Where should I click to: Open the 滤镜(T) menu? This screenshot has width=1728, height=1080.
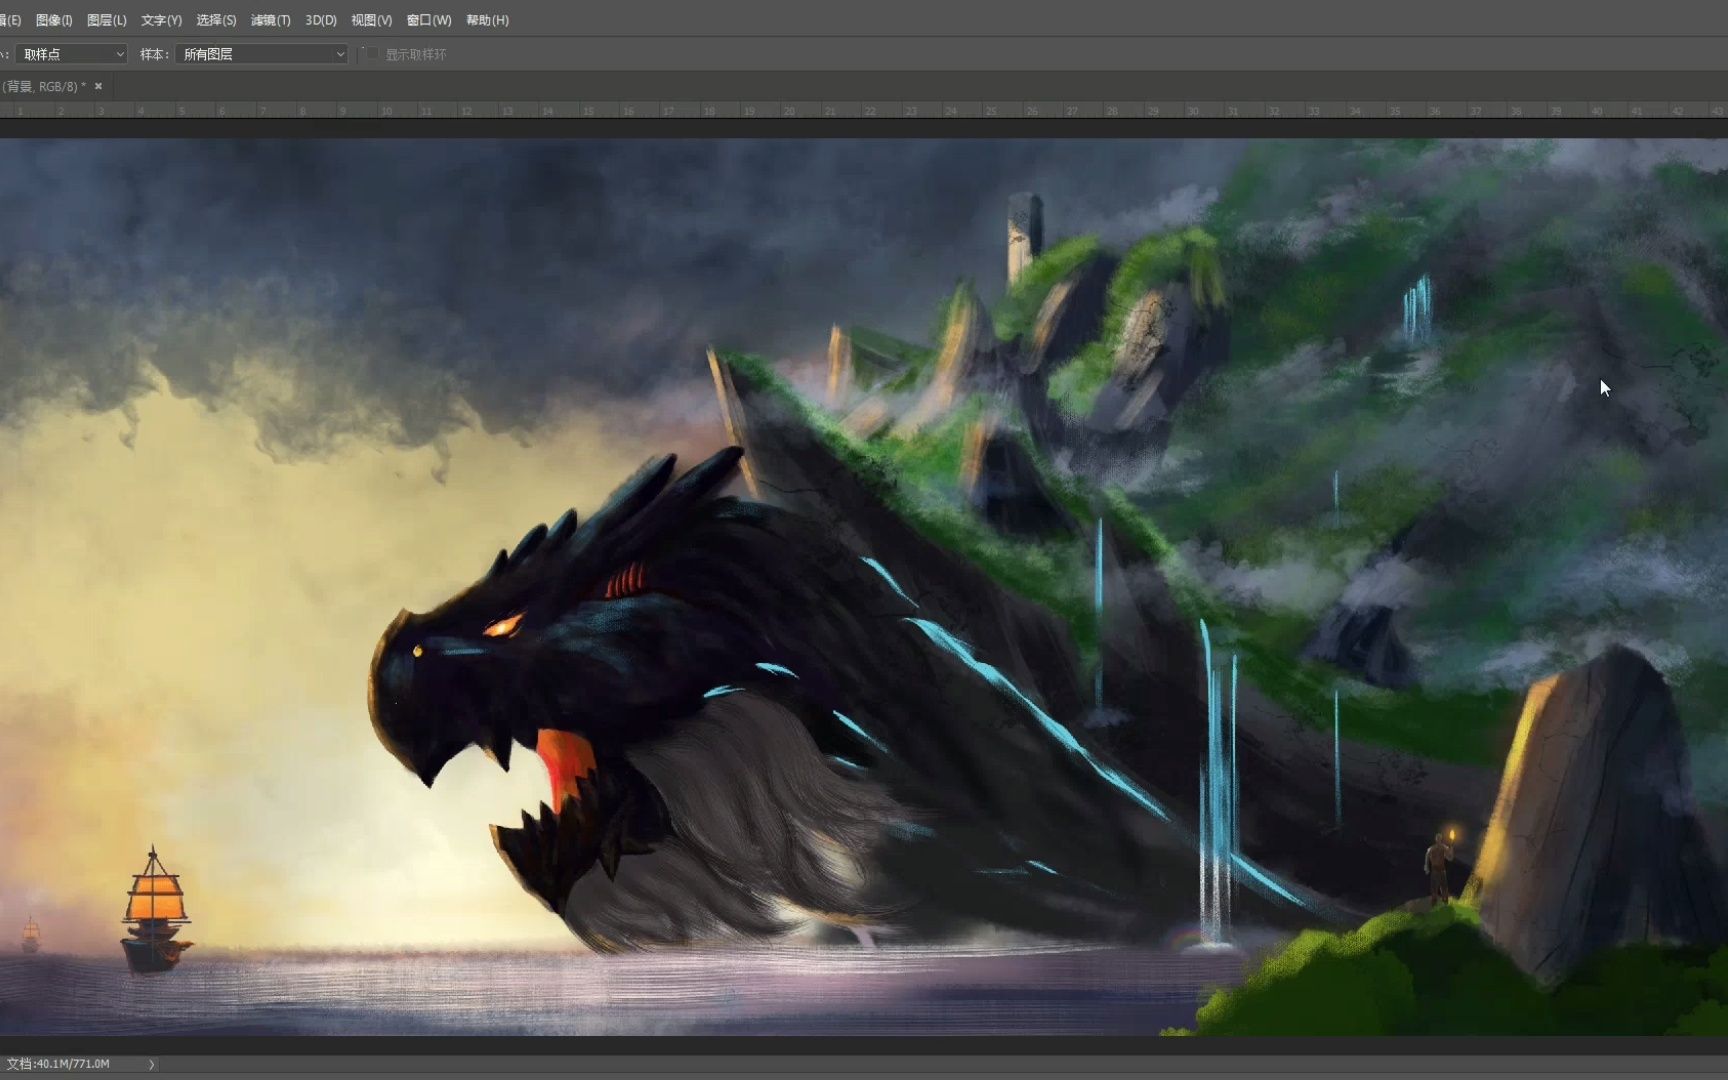(x=270, y=20)
